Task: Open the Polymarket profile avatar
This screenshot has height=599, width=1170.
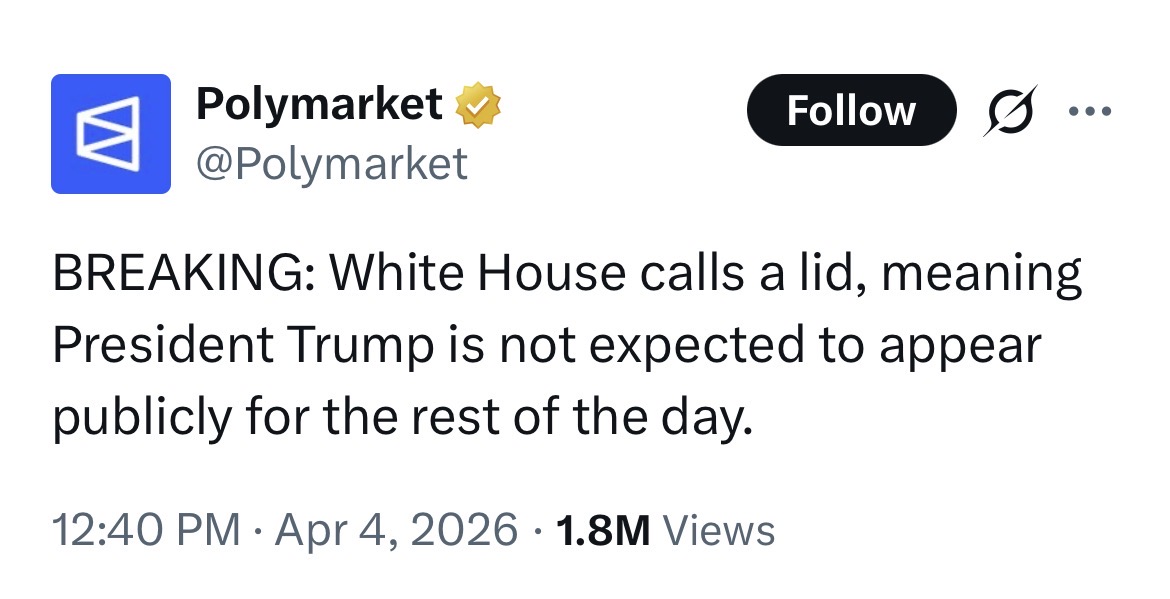Action: 110,134
